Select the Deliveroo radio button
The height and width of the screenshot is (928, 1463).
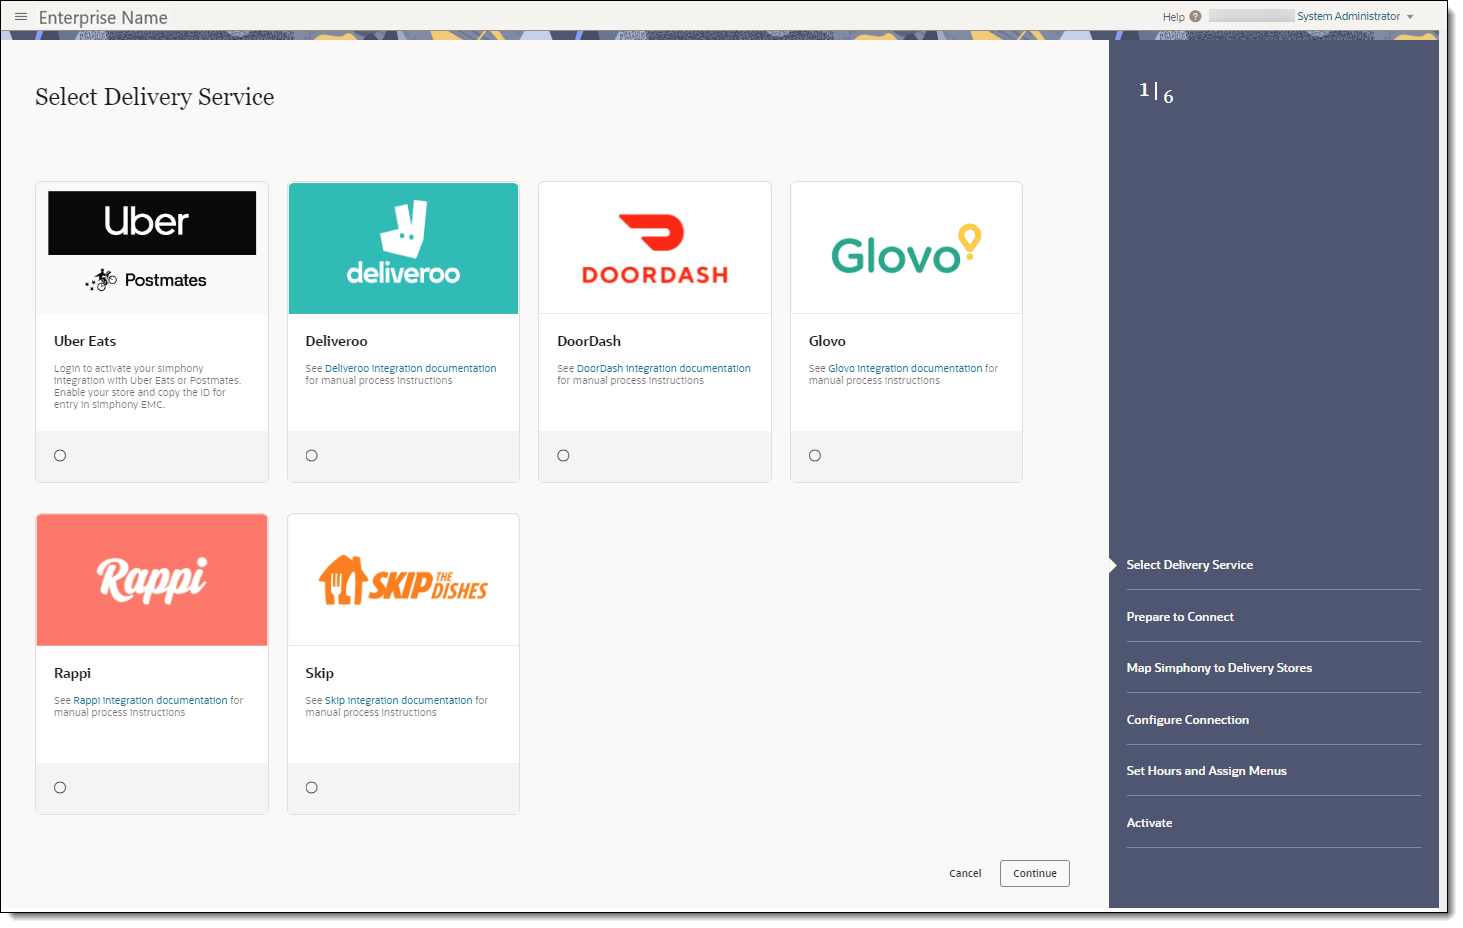[312, 456]
